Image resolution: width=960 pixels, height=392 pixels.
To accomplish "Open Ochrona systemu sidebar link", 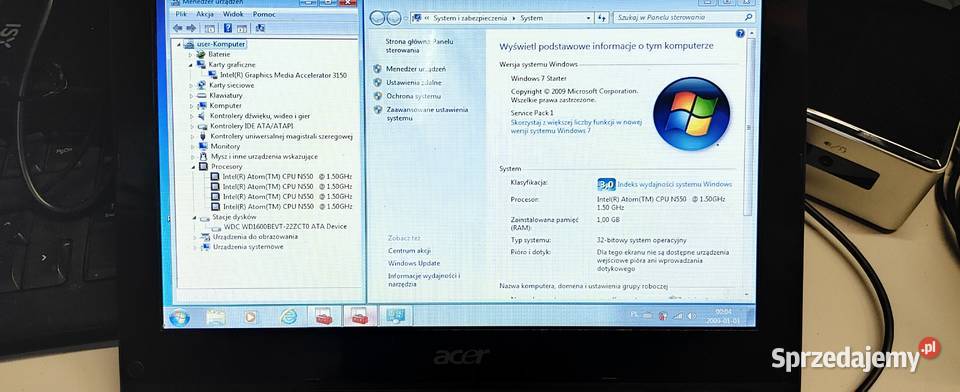I will click(413, 96).
